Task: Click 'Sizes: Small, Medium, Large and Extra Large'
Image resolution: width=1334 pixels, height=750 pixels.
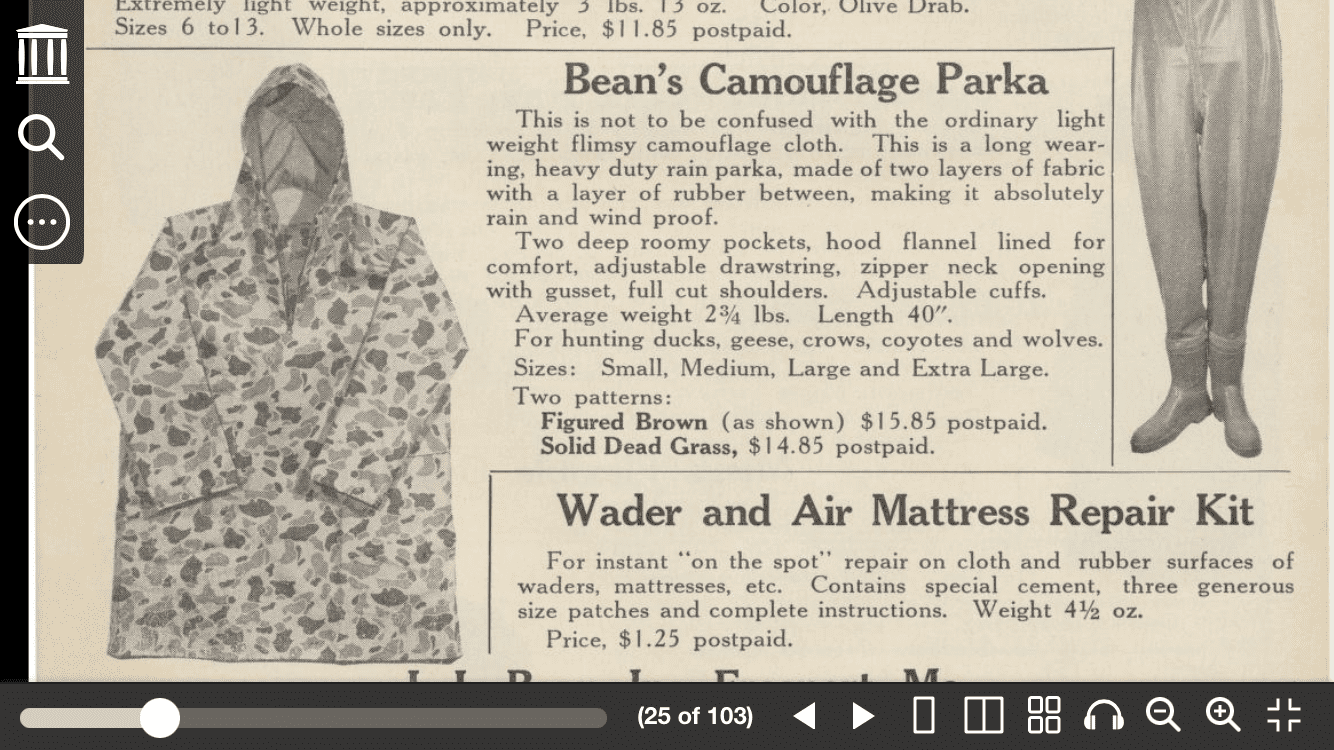Action: [x=781, y=369]
